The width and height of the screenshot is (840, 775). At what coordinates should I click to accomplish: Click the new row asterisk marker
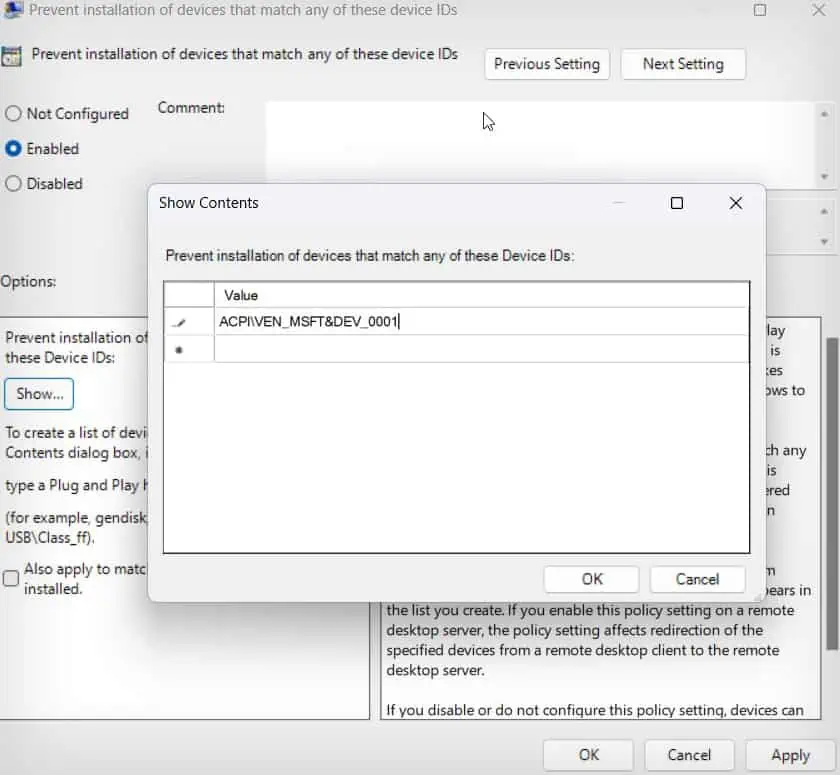click(179, 350)
